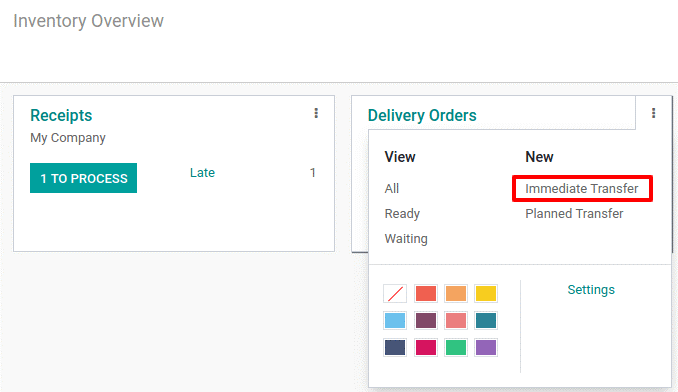The height and width of the screenshot is (392, 678).
Task: Pick the magenta color swatch
Action: (x=425, y=347)
